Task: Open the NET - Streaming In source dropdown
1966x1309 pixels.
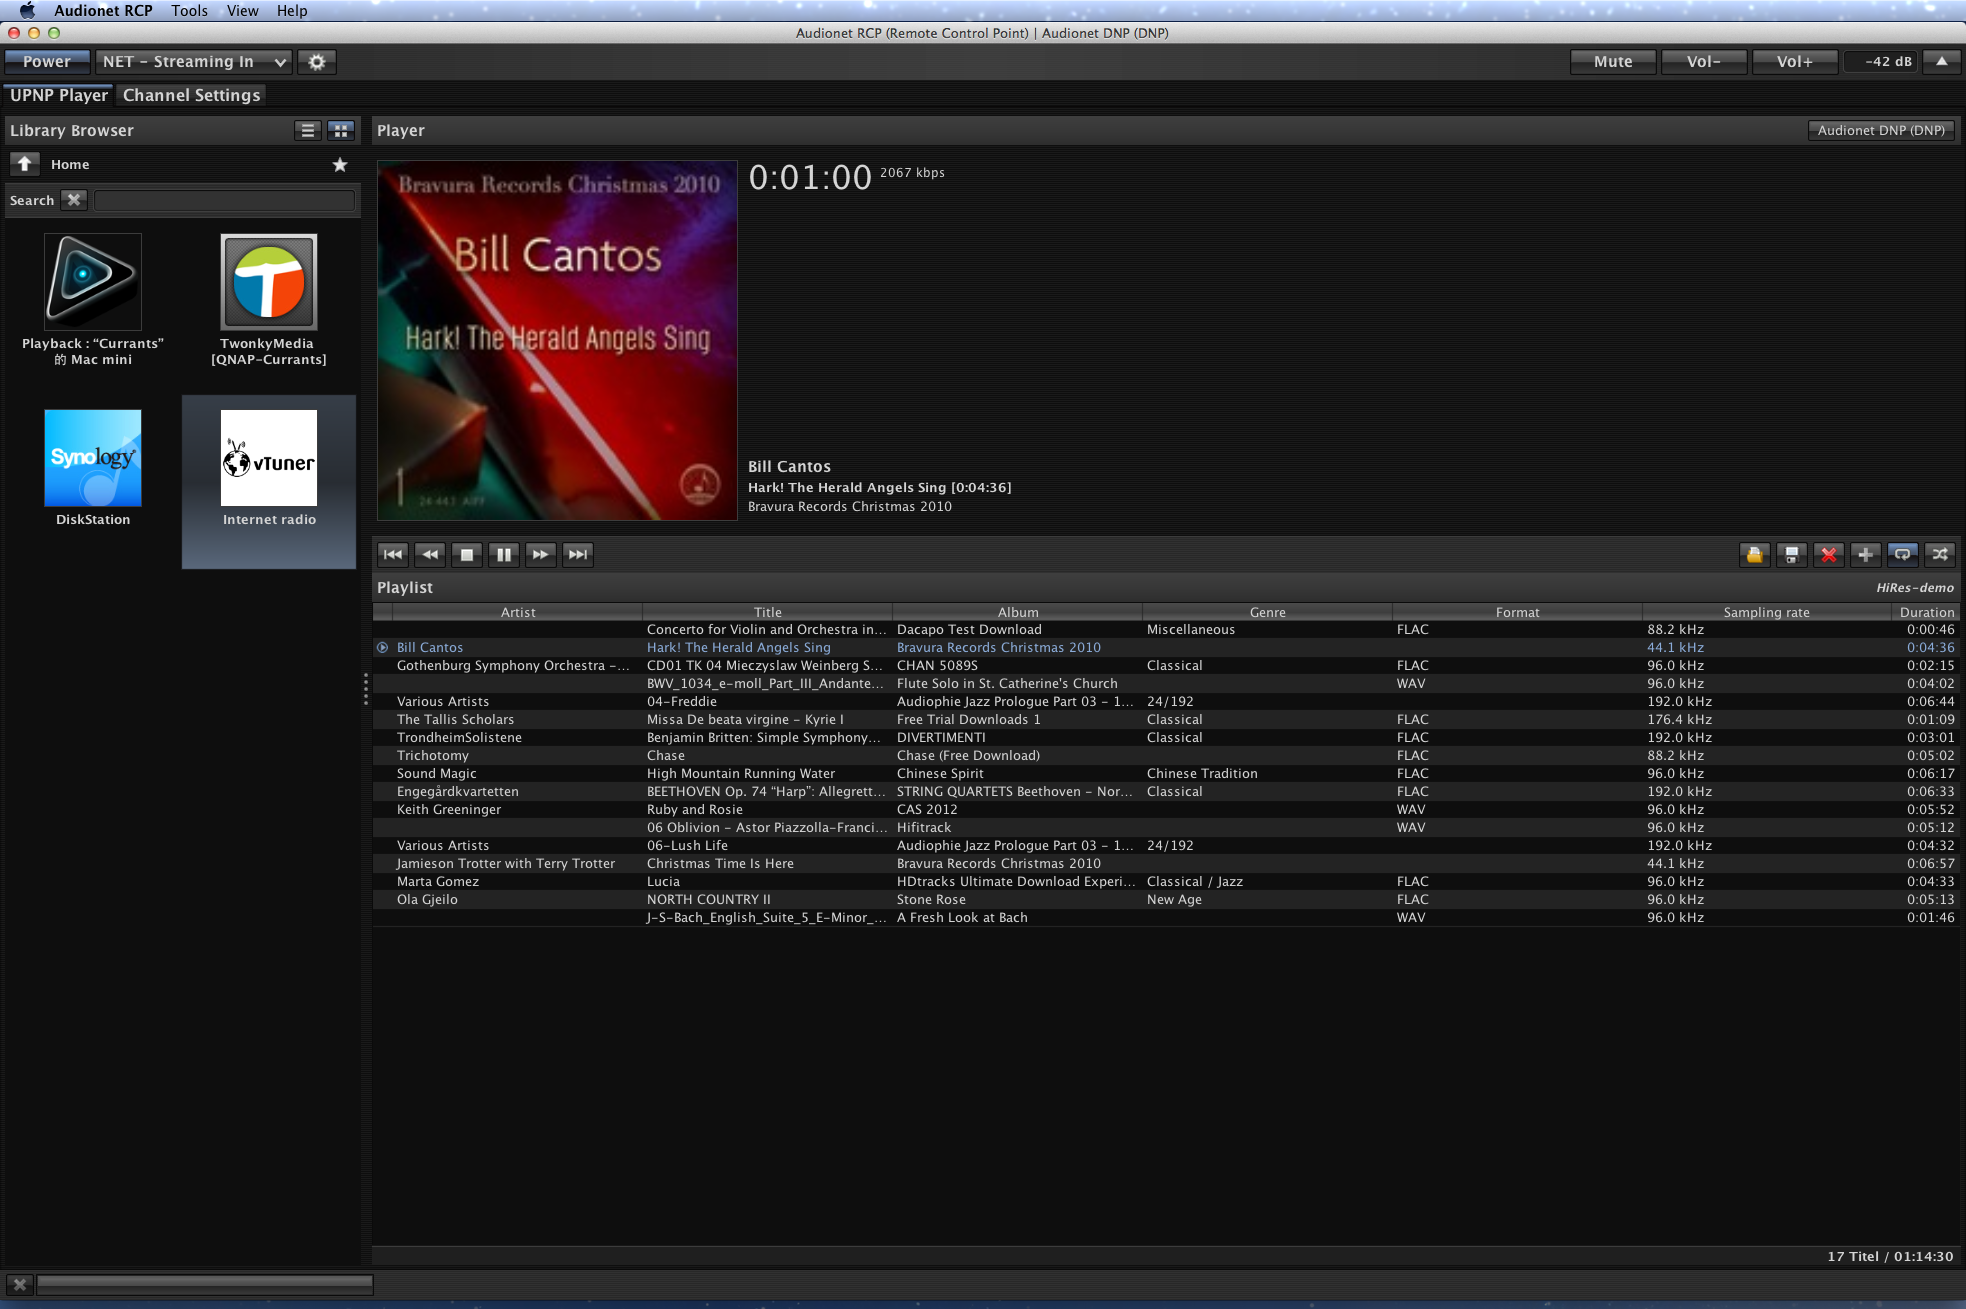Action: pos(194,62)
